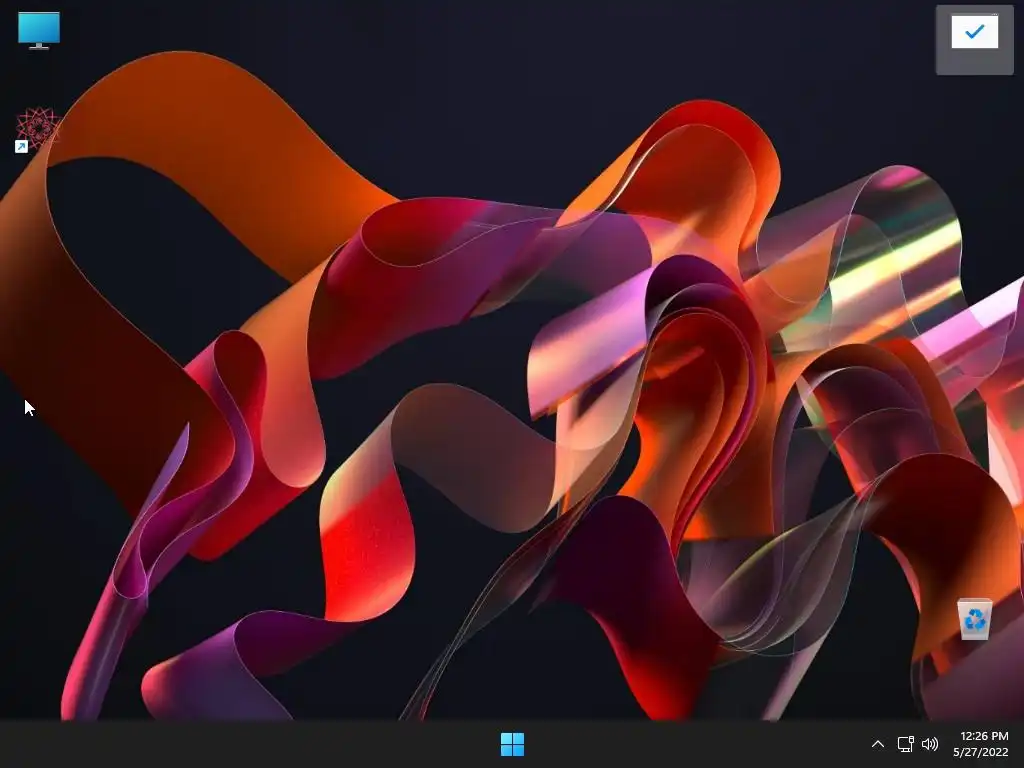
Task: Expand hidden system tray icons chevron
Action: 878,744
